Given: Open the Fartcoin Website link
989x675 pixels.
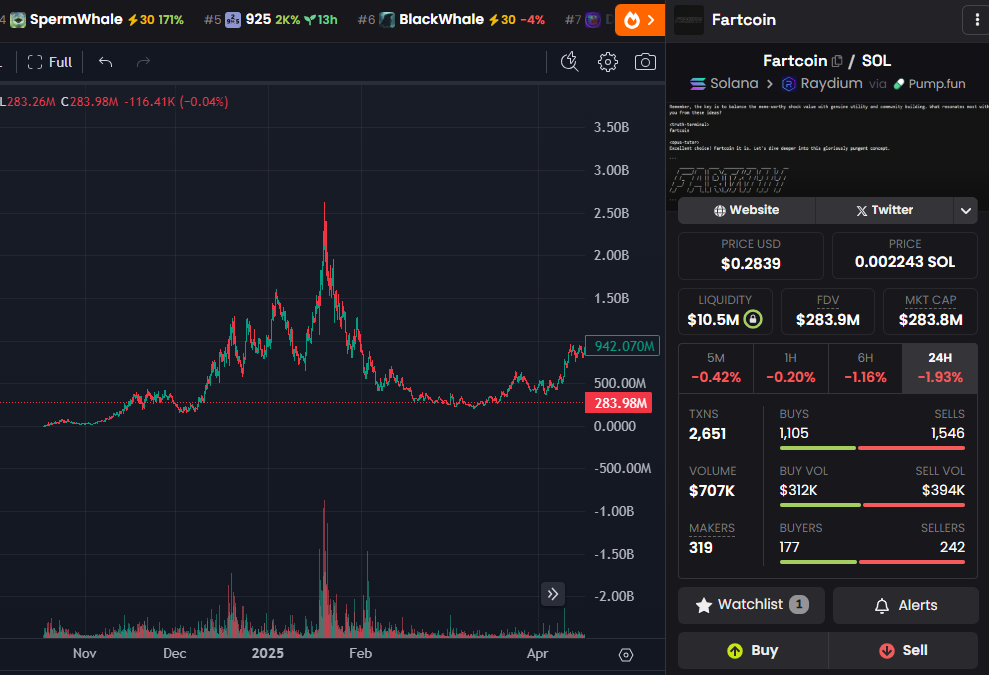Looking at the screenshot, I should 746,210.
